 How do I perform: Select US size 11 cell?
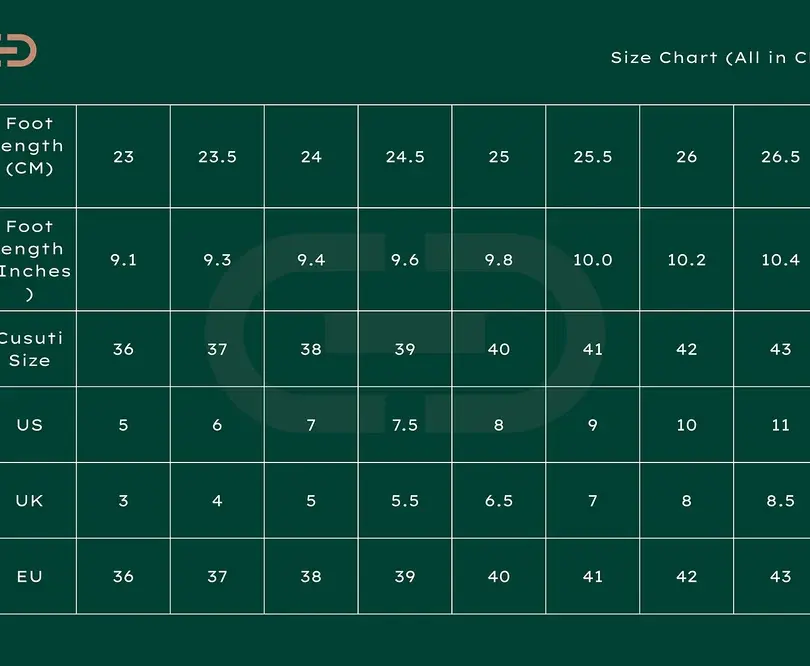(780, 425)
